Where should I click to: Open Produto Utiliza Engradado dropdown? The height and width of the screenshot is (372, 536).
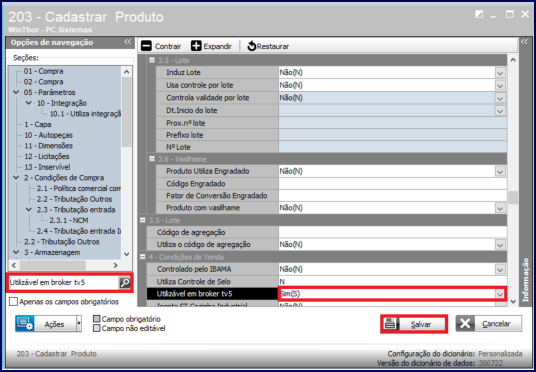click(500, 172)
